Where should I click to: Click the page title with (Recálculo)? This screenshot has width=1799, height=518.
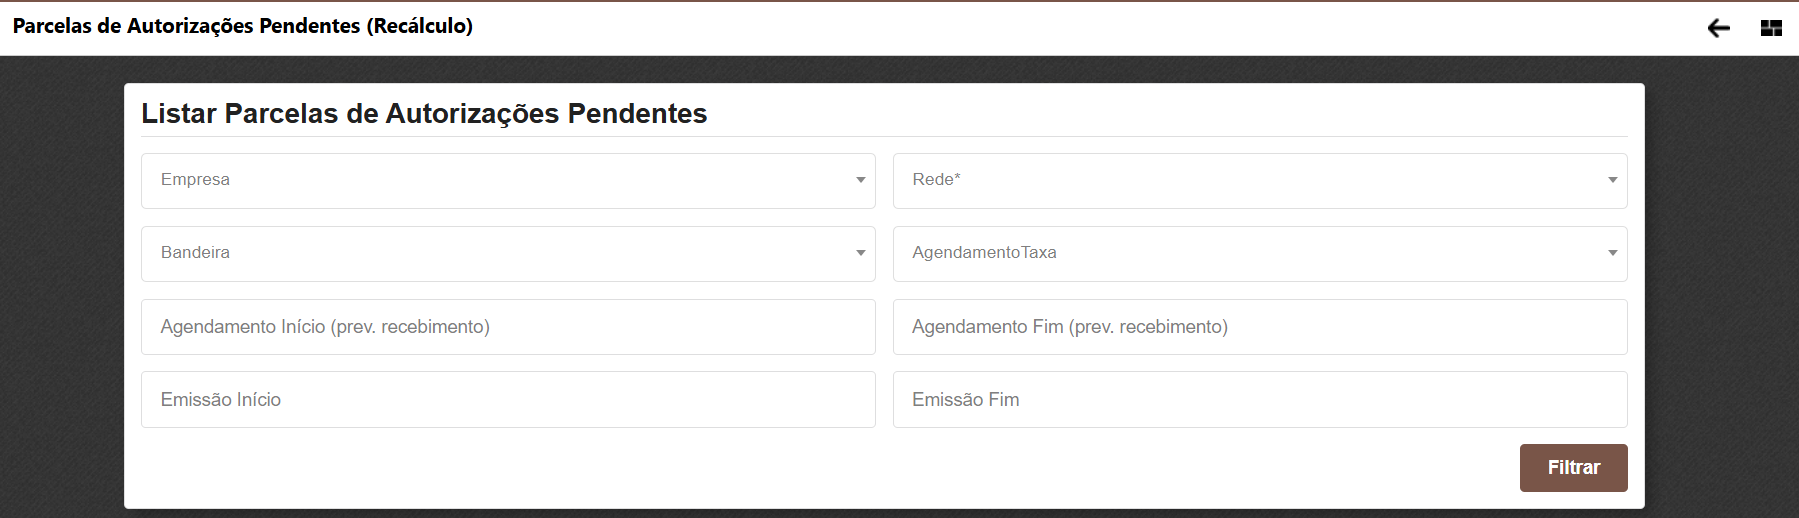coord(243,26)
